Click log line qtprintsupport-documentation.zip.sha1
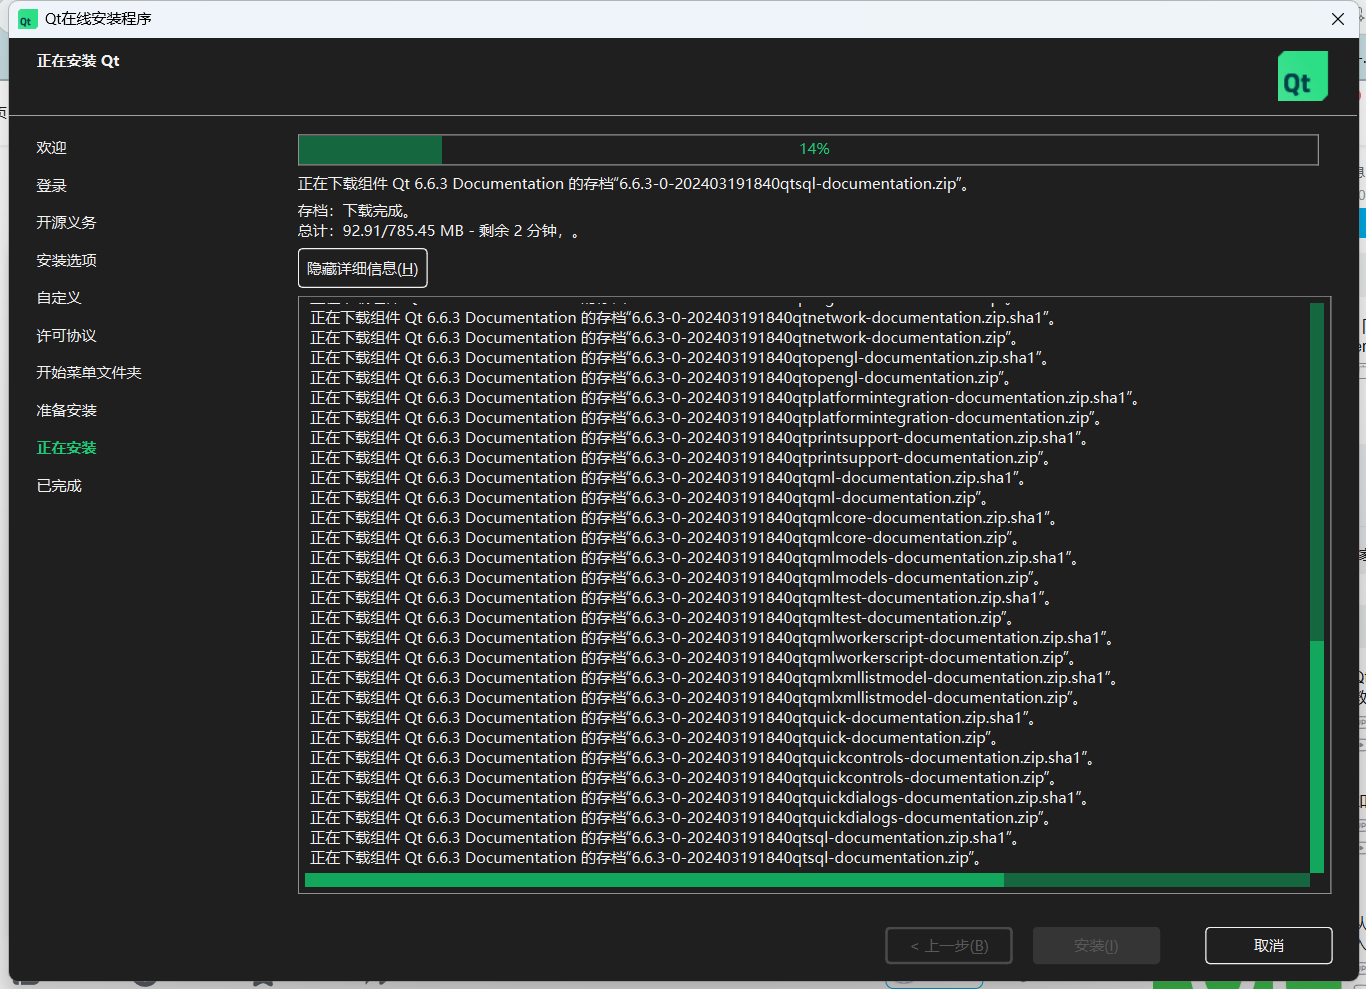The image size is (1366, 989). coord(699,438)
